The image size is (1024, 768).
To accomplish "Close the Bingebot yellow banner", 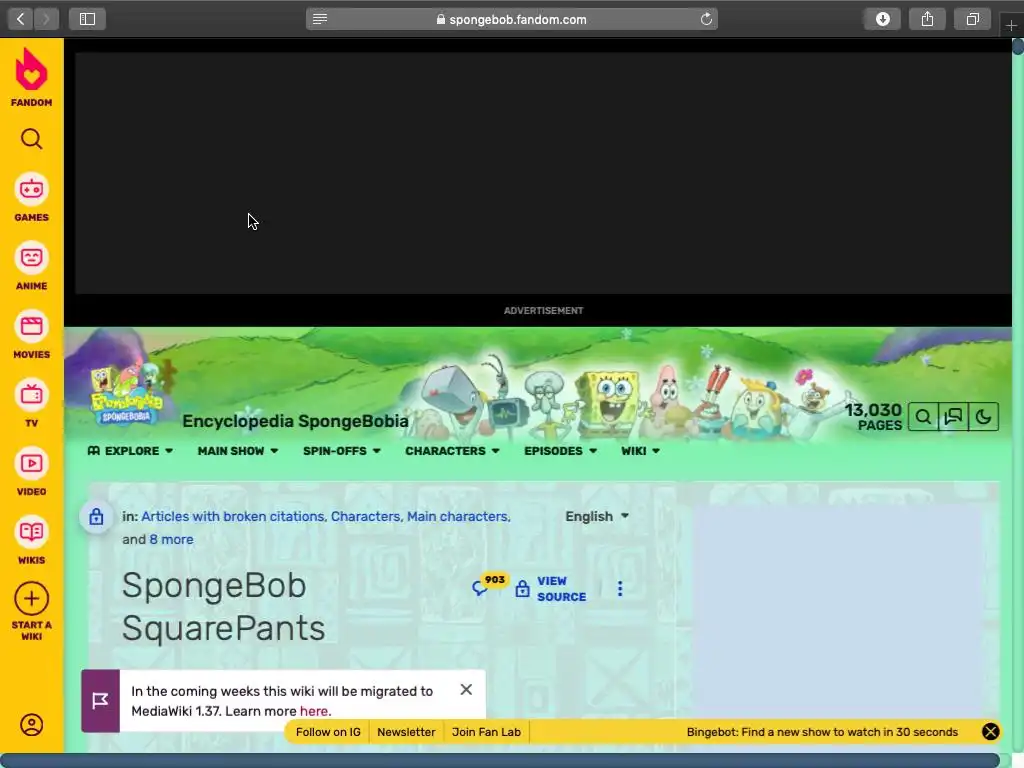I will click(x=991, y=731).
